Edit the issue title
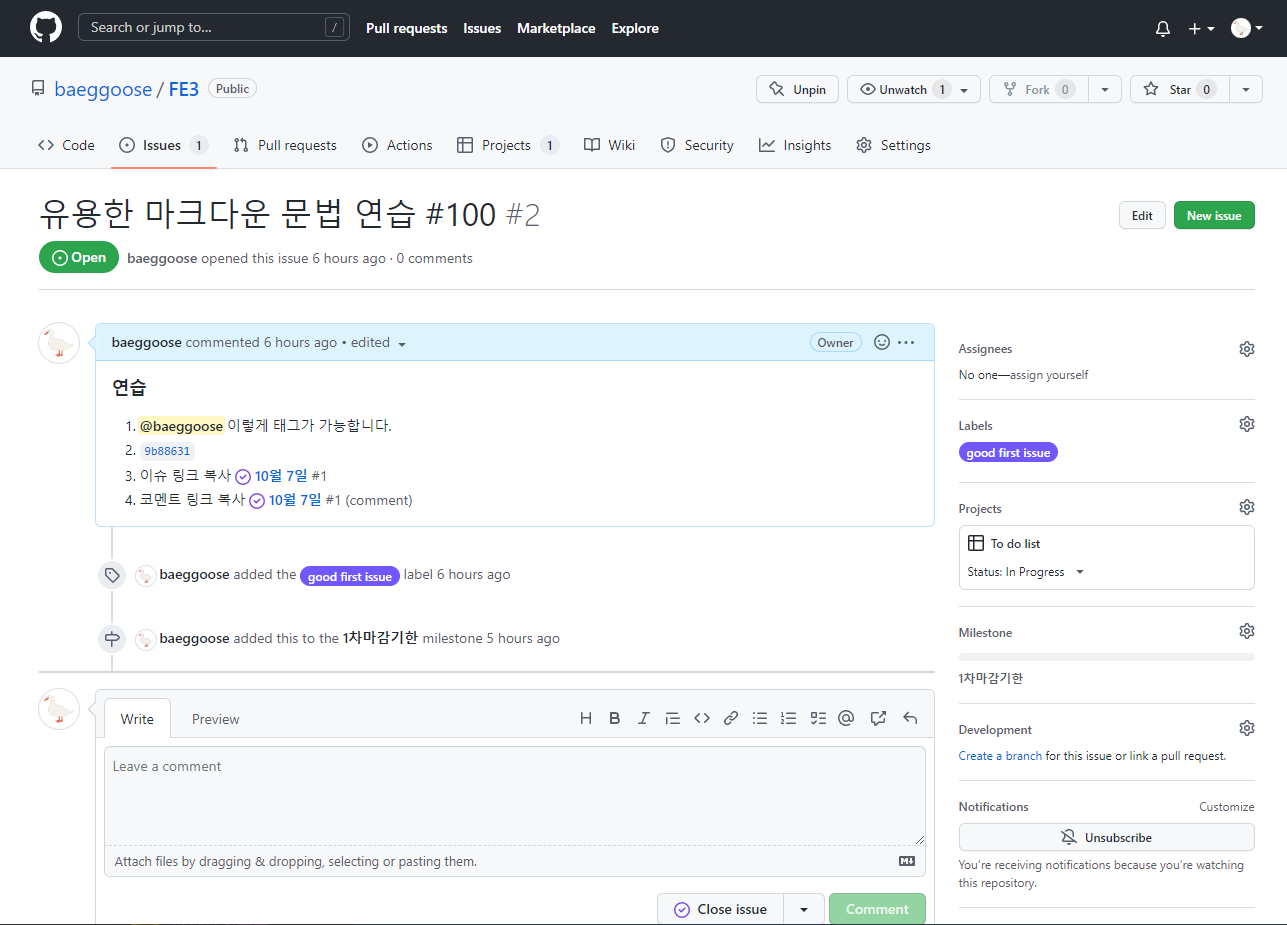The width and height of the screenshot is (1287, 925). [x=1142, y=215]
